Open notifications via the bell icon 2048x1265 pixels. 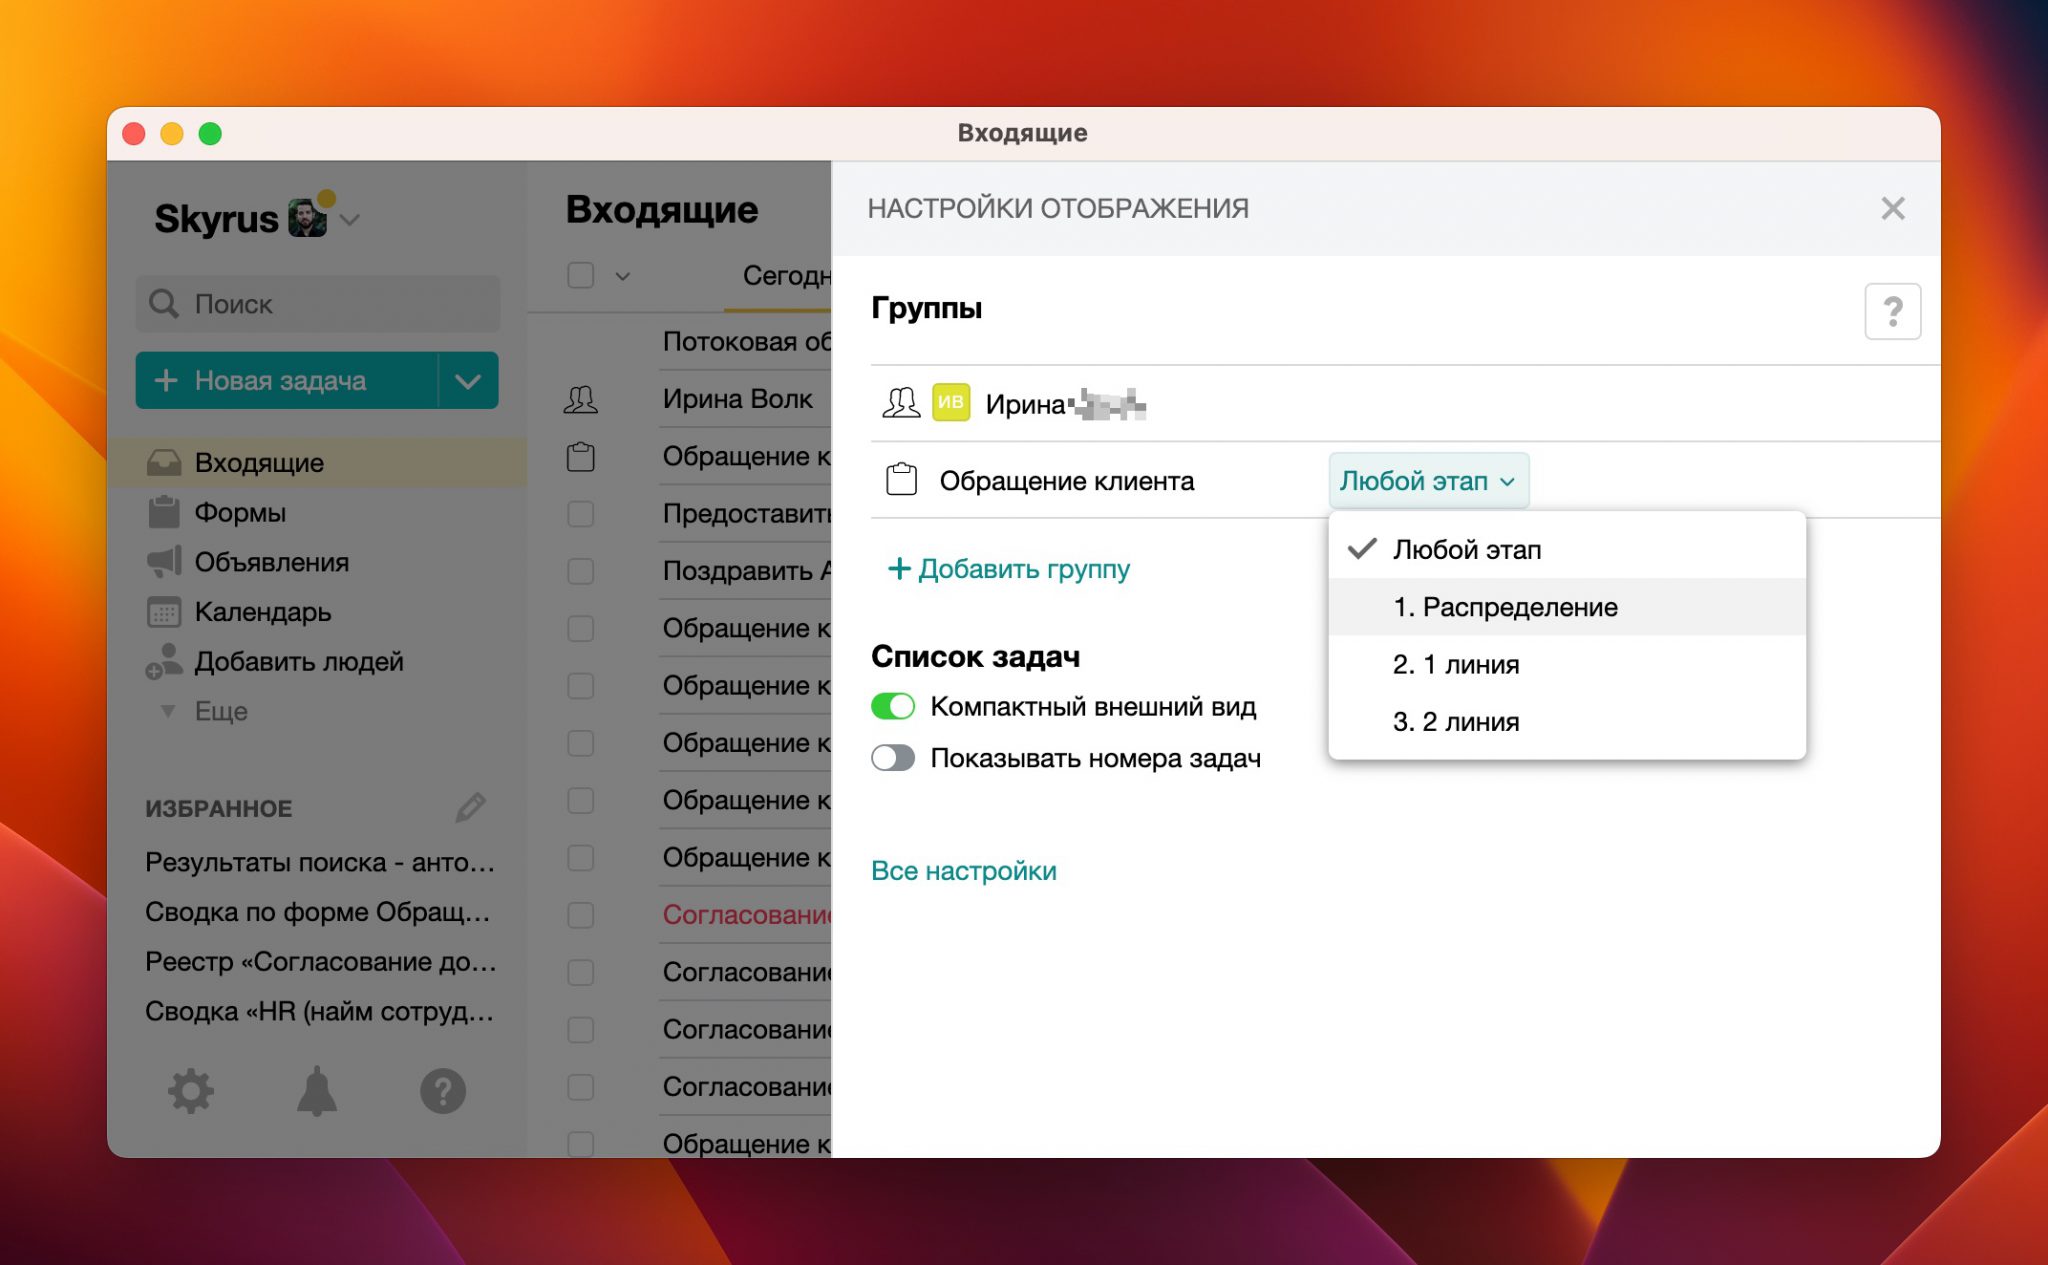tap(316, 1090)
